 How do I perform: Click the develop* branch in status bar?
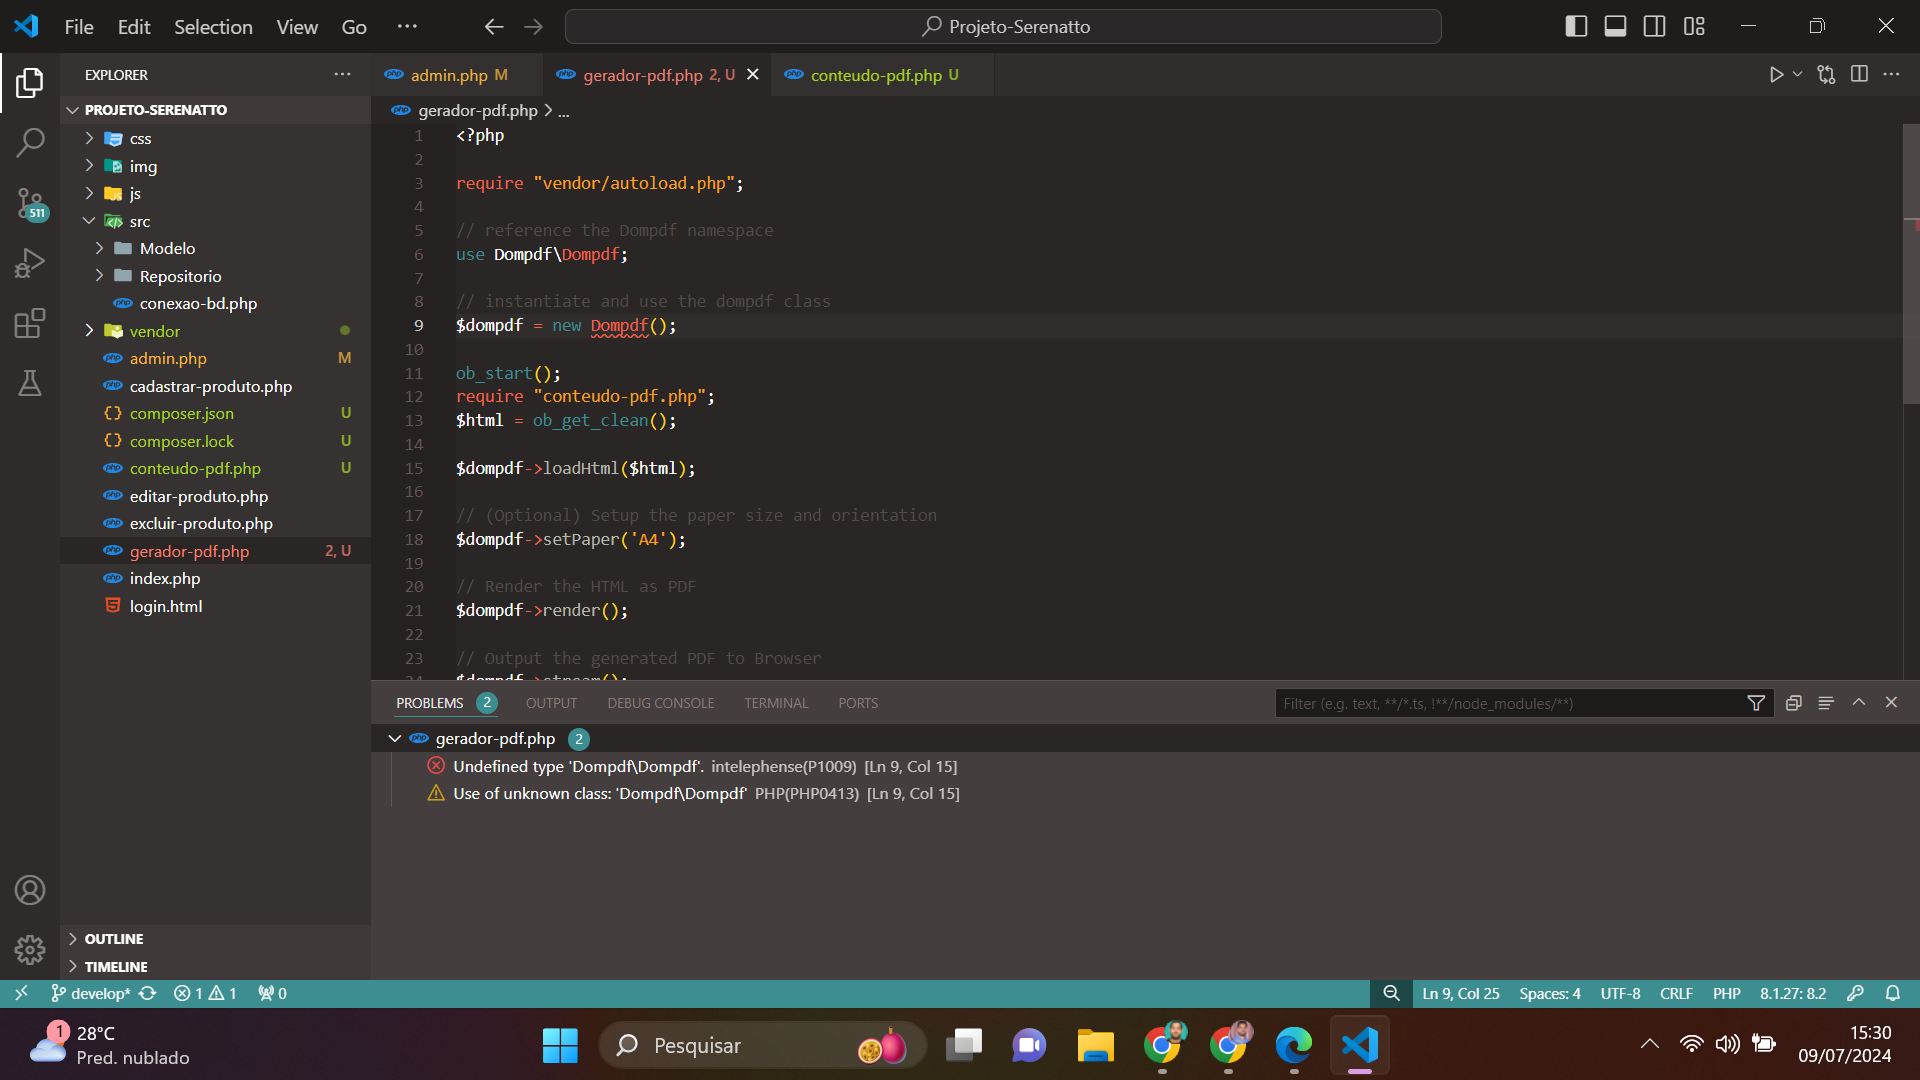click(91, 993)
